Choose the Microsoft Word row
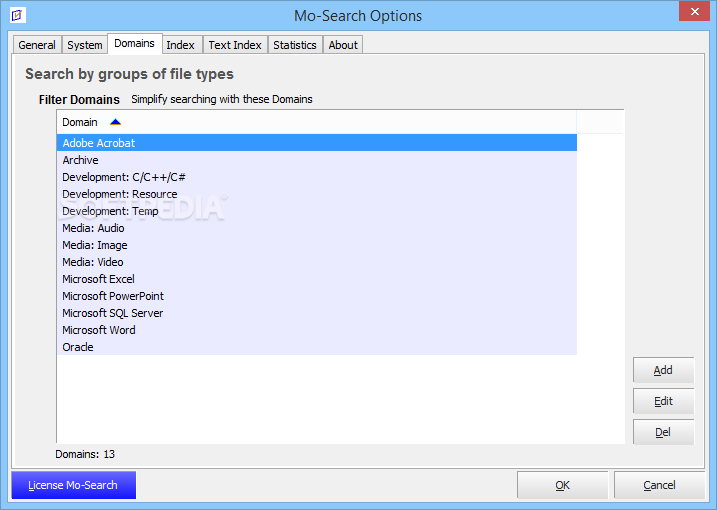Viewport: 717px width, 510px height. point(316,330)
